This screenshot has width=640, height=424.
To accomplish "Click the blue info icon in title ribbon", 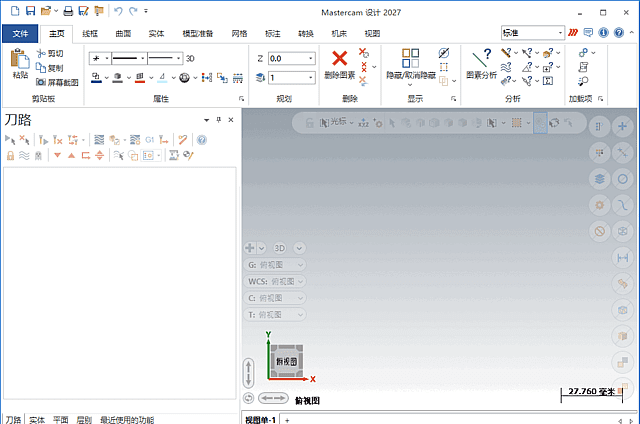I will click(x=603, y=33).
